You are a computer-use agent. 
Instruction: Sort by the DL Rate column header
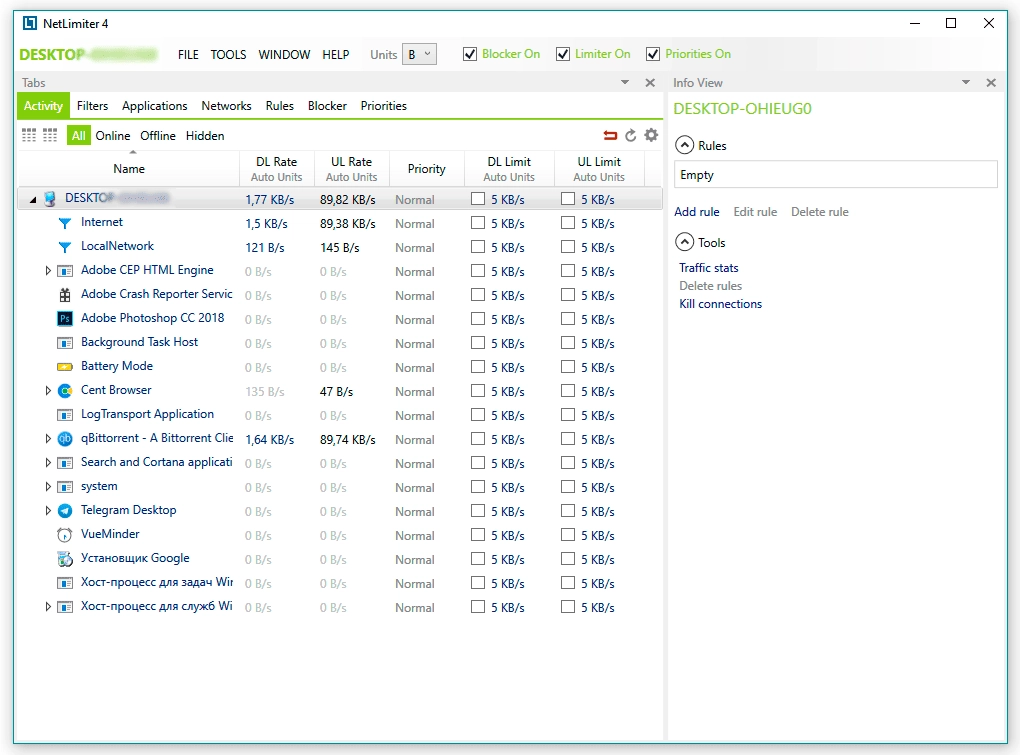[x=276, y=168]
